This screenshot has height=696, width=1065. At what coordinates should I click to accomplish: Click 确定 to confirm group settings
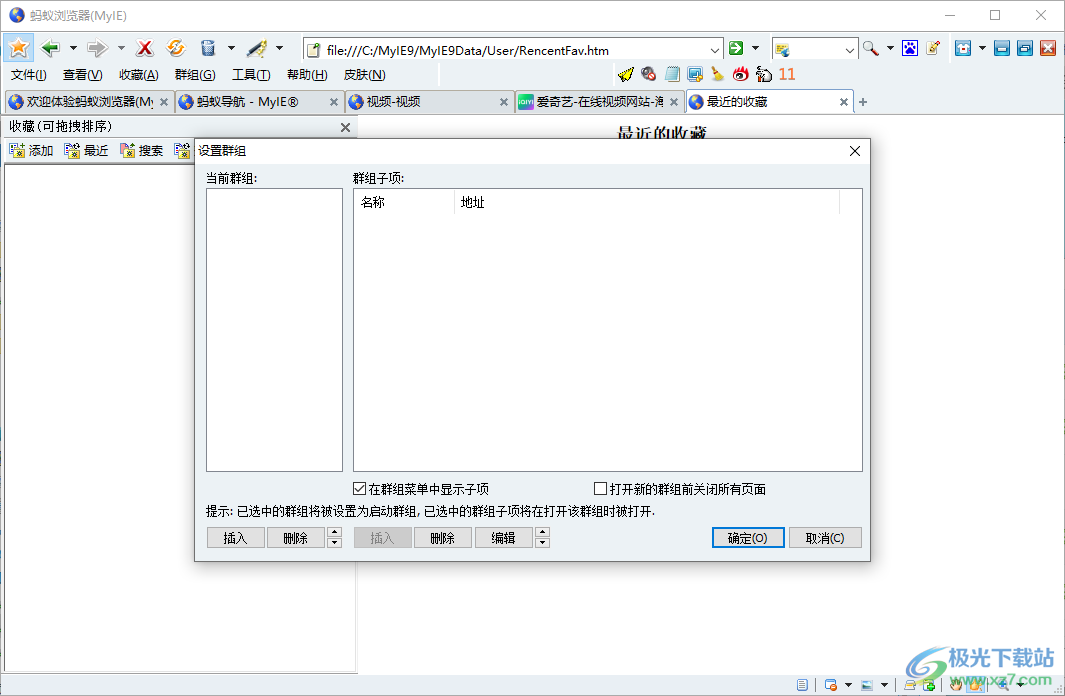pos(746,537)
